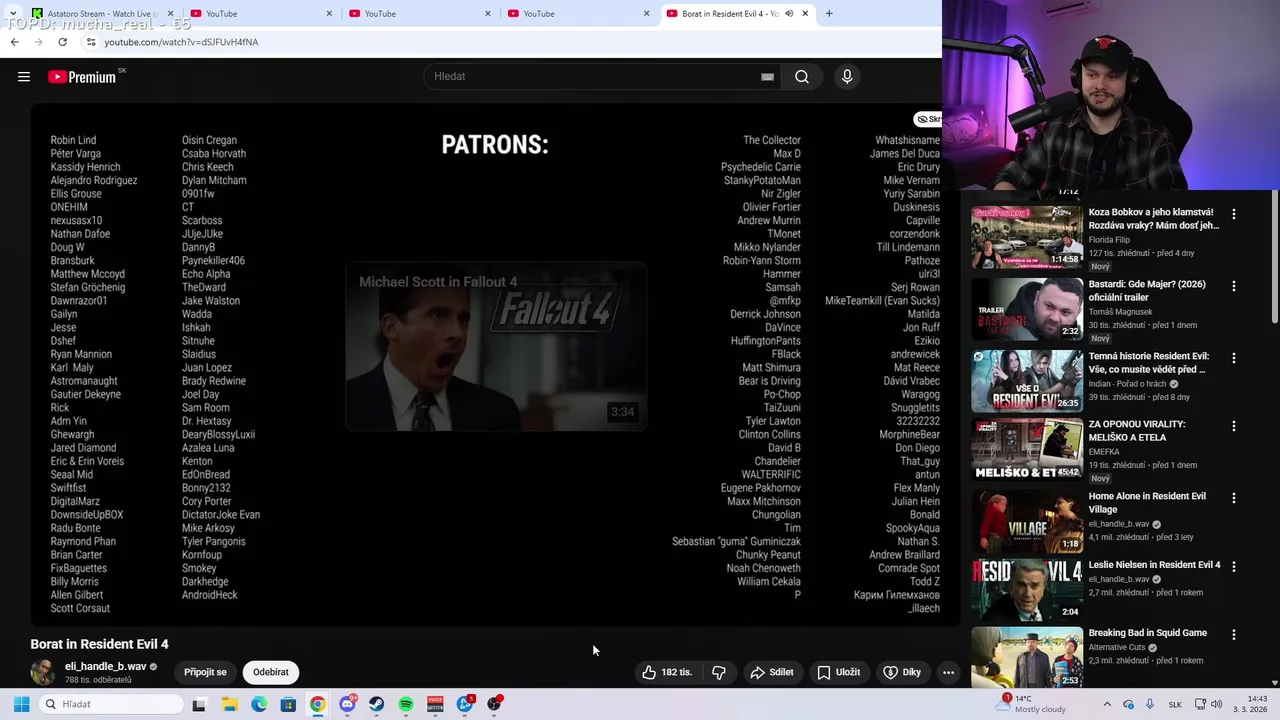
Task: Open options for ZA OPONOU VIRALITY video
Action: click(1234, 426)
